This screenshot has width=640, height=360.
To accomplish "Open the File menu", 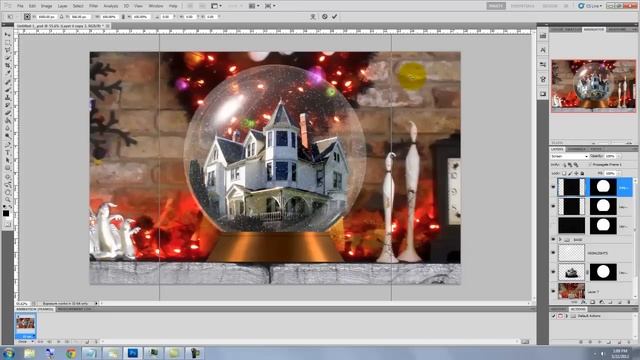I will (x=20, y=6).
